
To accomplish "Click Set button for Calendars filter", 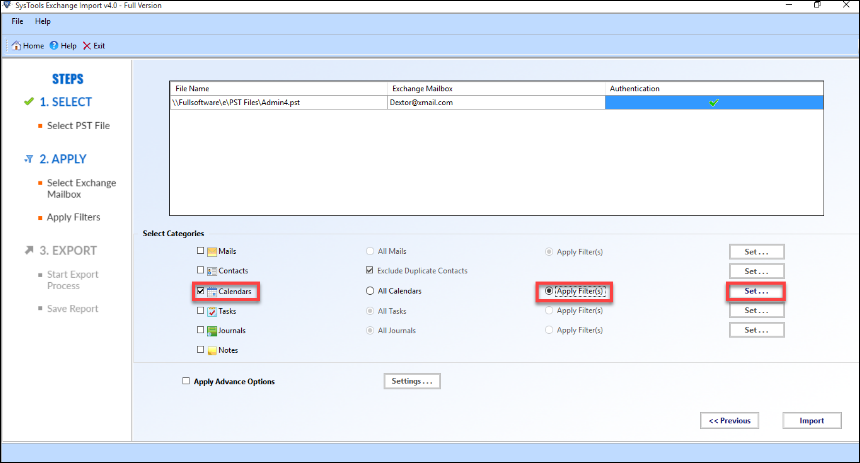I will coord(756,291).
